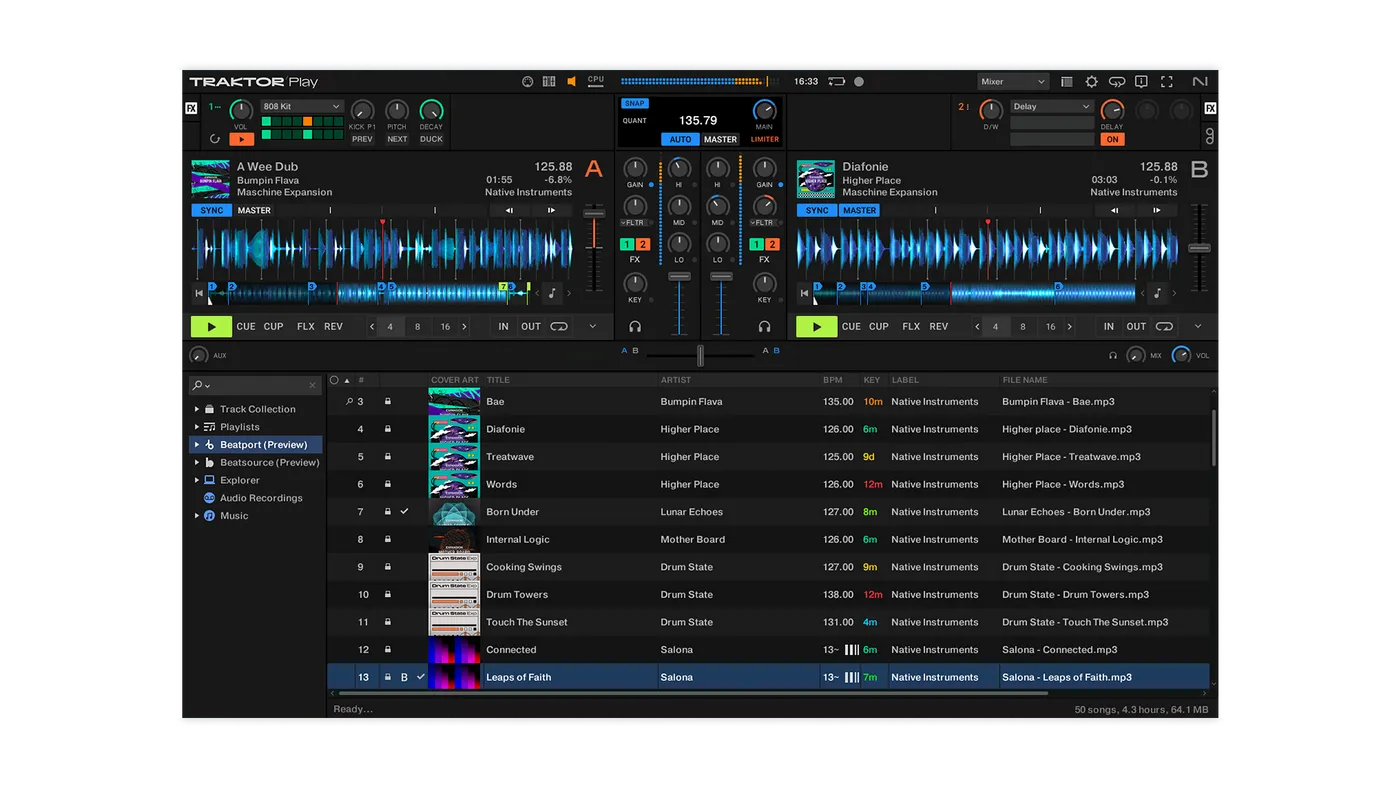Toggle the SNAP button
The width and height of the screenshot is (1400, 788).
pyautogui.click(x=635, y=103)
